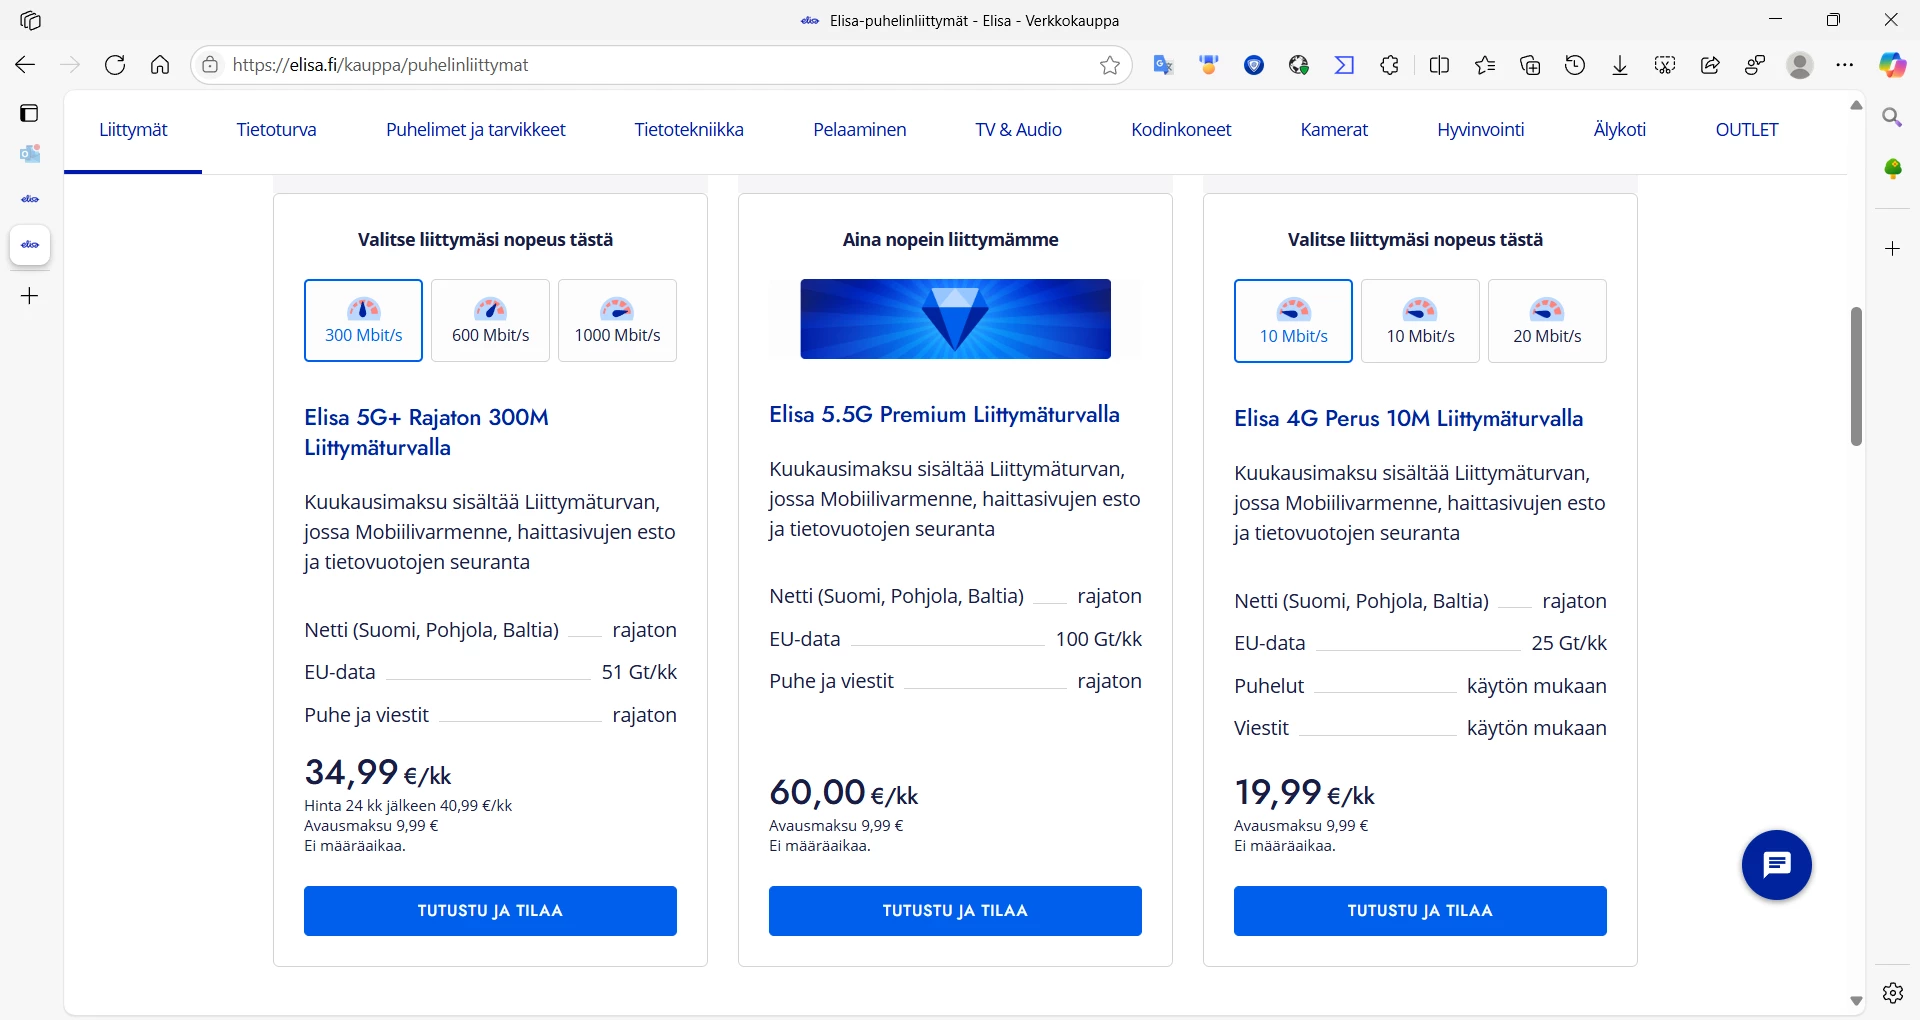Screen dimensions: 1920x1020
Task: Click the blue diamond Premium banner image
Action: point(955,319)
